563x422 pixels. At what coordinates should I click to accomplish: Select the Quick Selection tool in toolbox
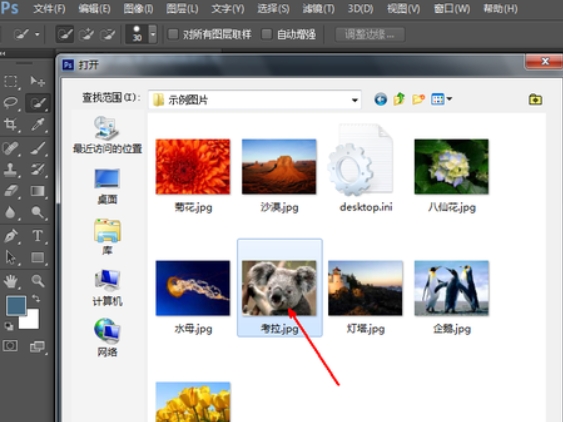tap(37, 103)
